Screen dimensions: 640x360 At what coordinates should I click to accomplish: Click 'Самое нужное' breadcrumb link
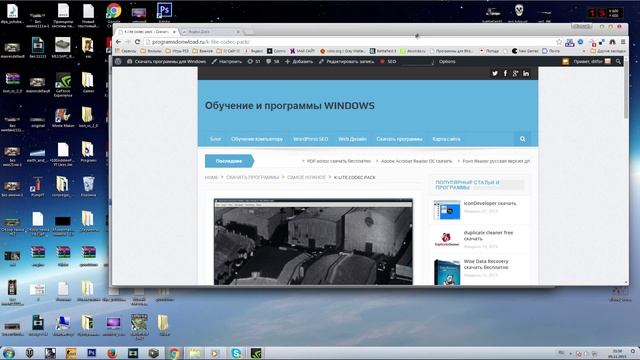pyautogui.click(x=306, y=178)
